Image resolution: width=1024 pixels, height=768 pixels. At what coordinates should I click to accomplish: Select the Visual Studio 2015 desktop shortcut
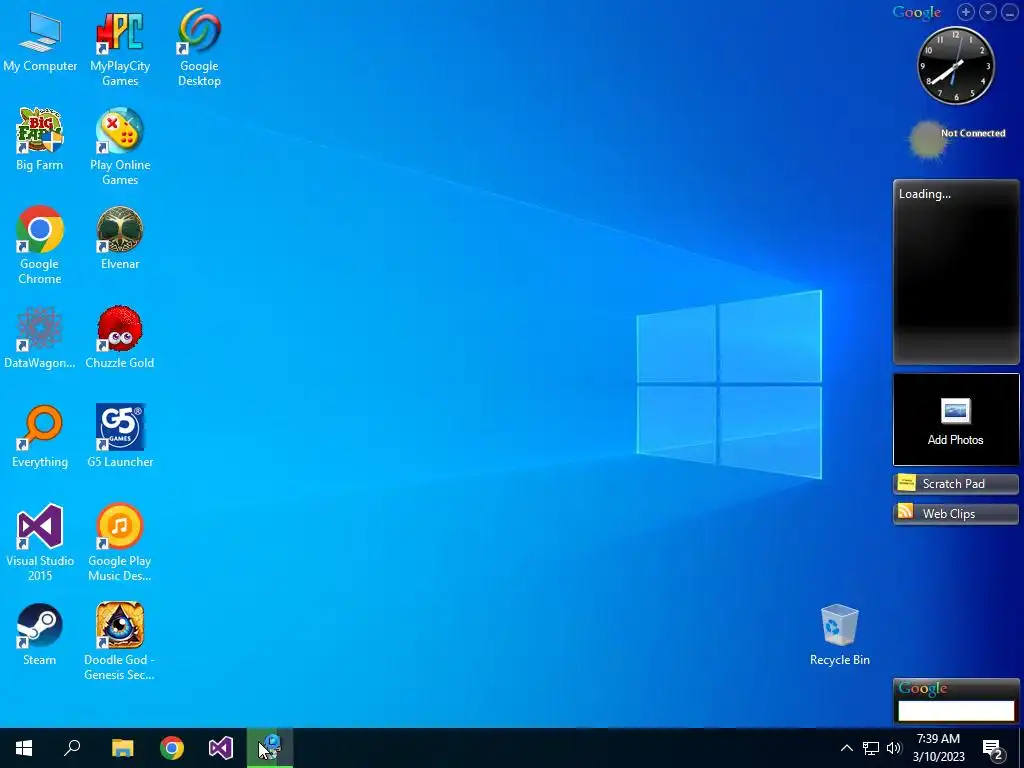40,542
